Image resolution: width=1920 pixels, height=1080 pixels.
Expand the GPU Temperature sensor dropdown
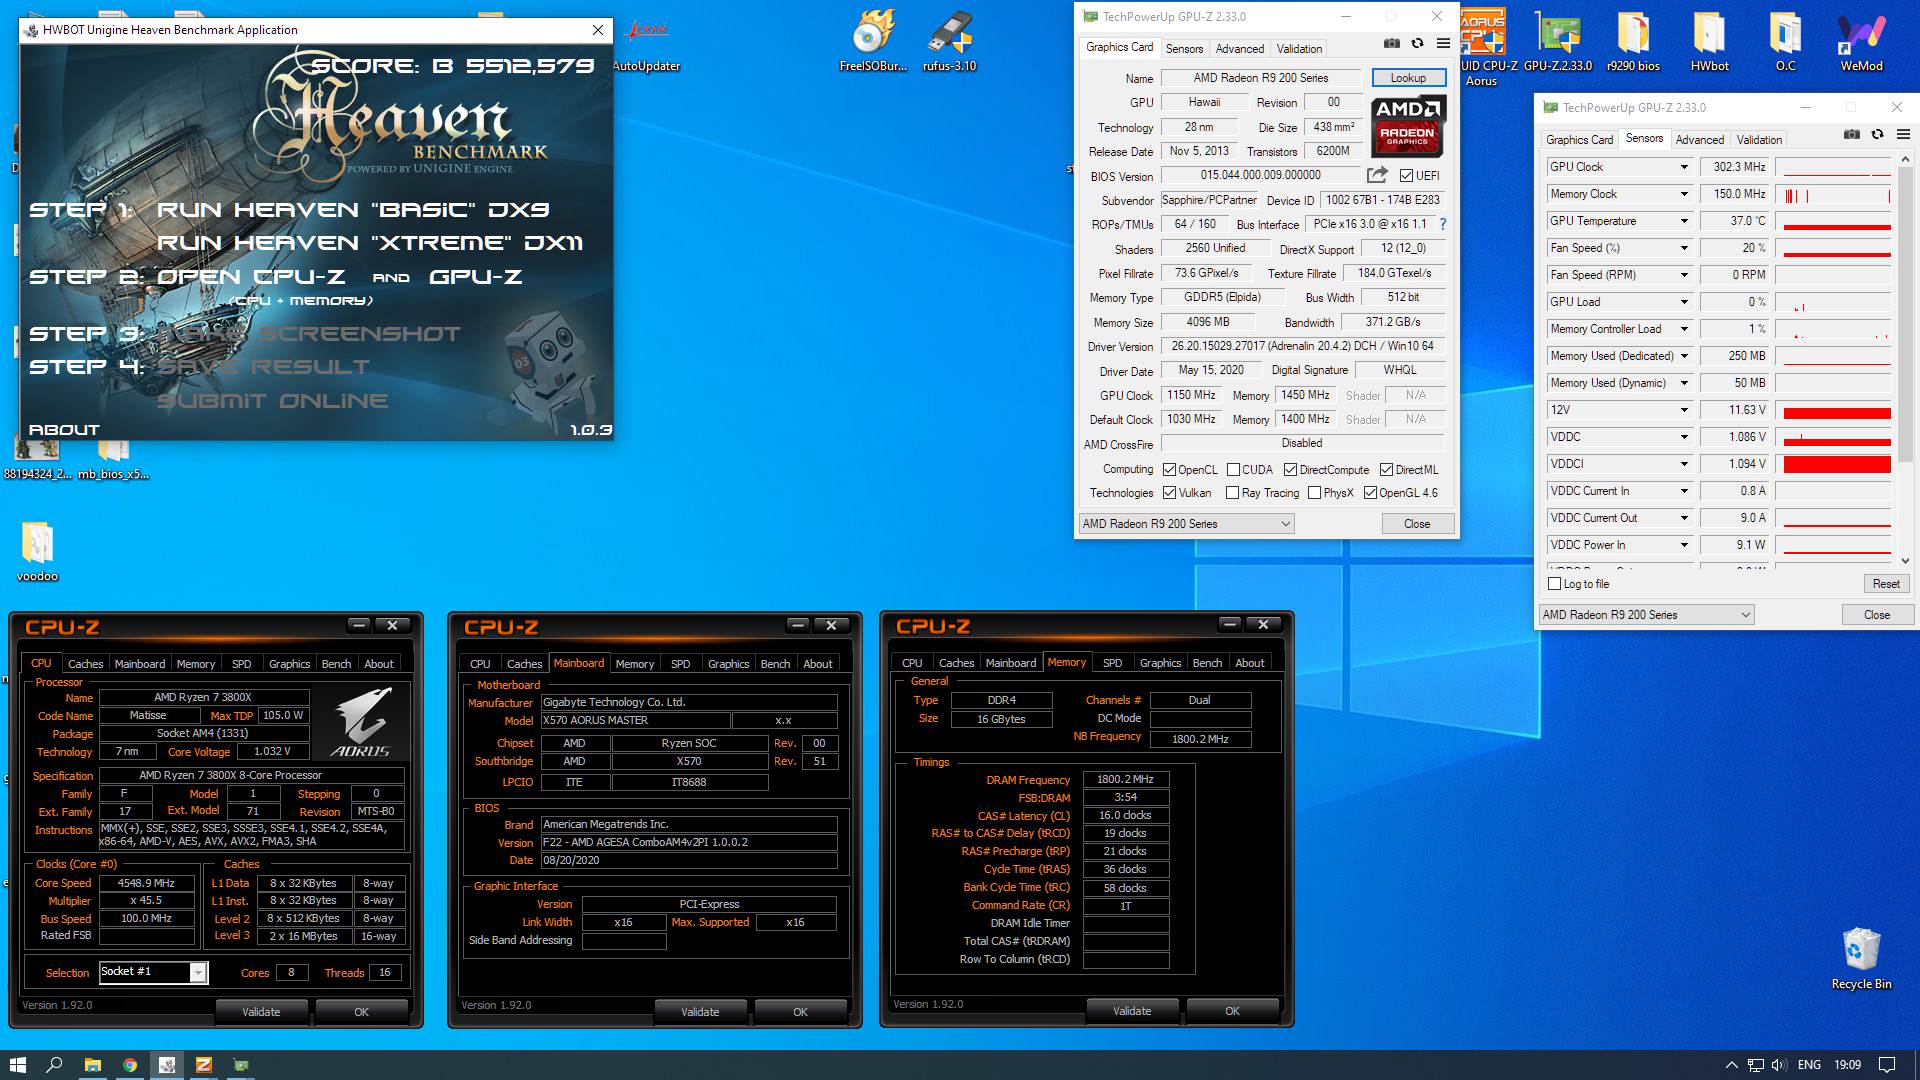[x=1684, y=221]
